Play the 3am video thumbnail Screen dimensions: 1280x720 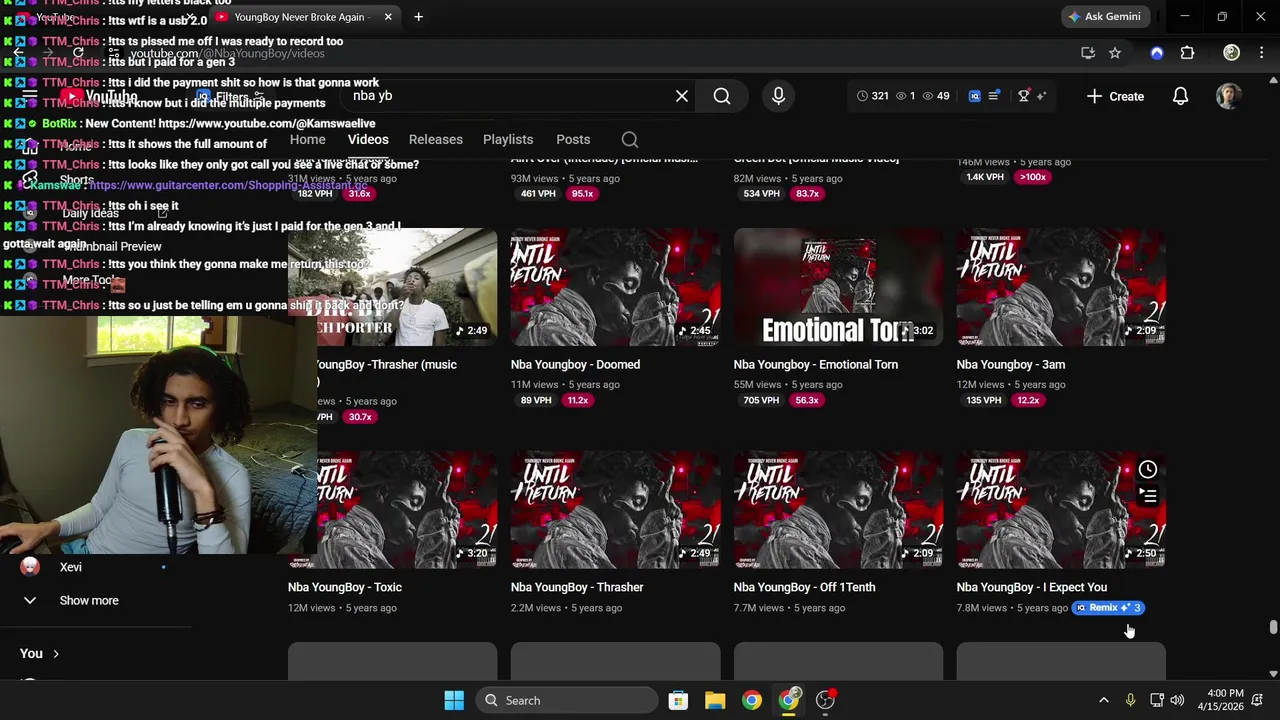pos(1061,287)
